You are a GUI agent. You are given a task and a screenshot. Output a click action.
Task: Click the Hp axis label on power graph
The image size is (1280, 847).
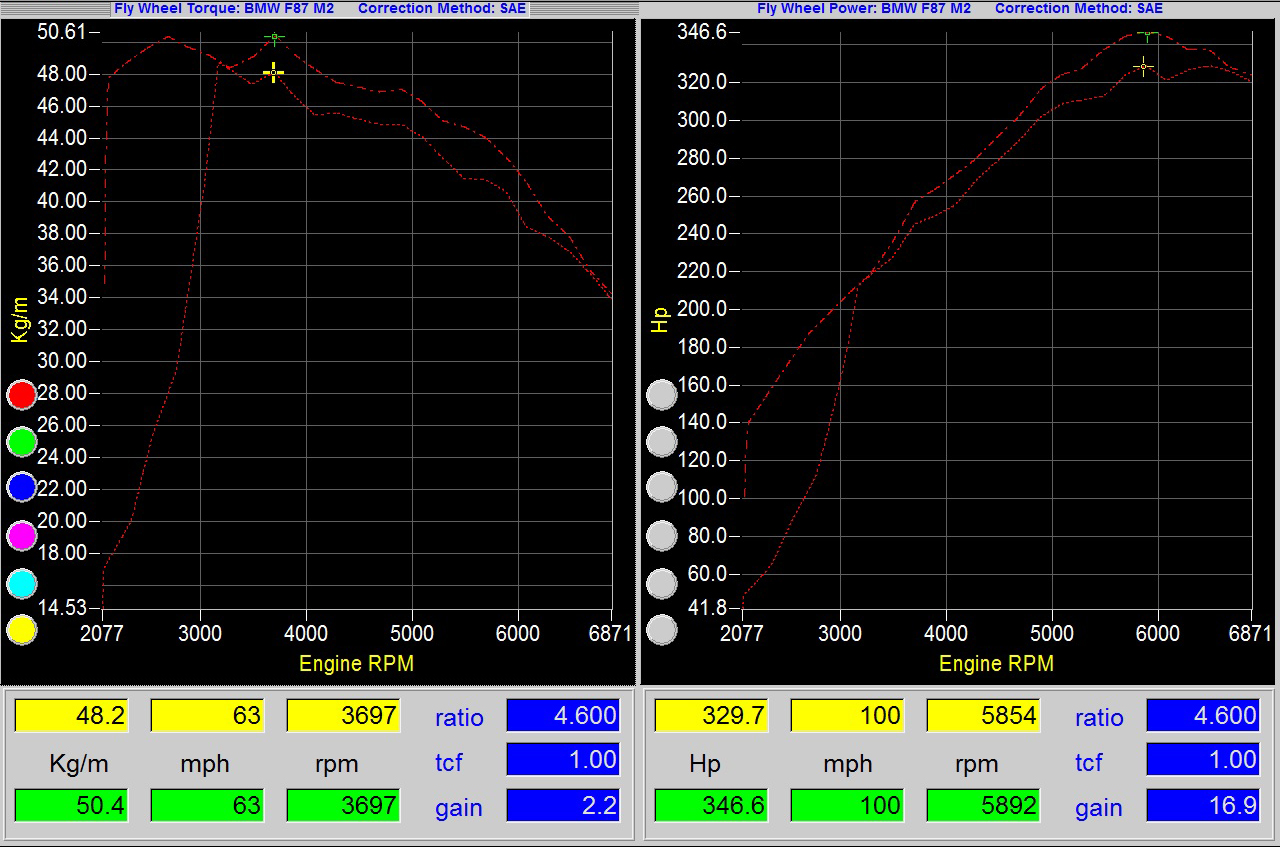click(x=660, y=320)
